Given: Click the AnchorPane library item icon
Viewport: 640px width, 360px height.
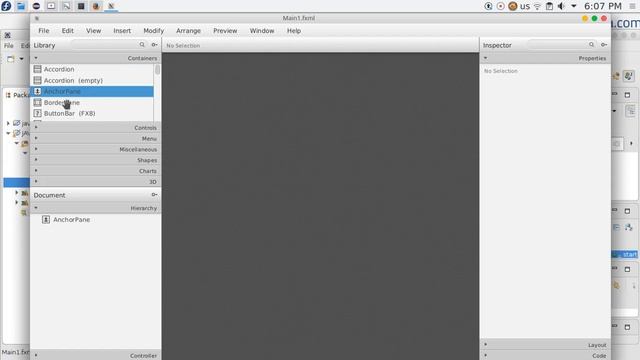Looking at the screenshot, I should click(x=38, y=91).
